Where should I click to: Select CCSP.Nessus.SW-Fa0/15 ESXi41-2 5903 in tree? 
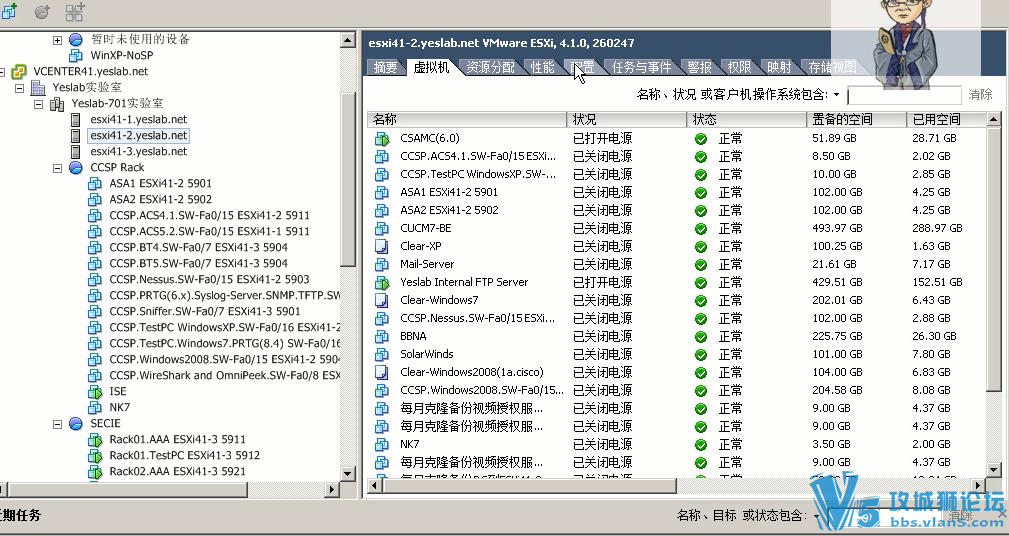coord(209,279)
